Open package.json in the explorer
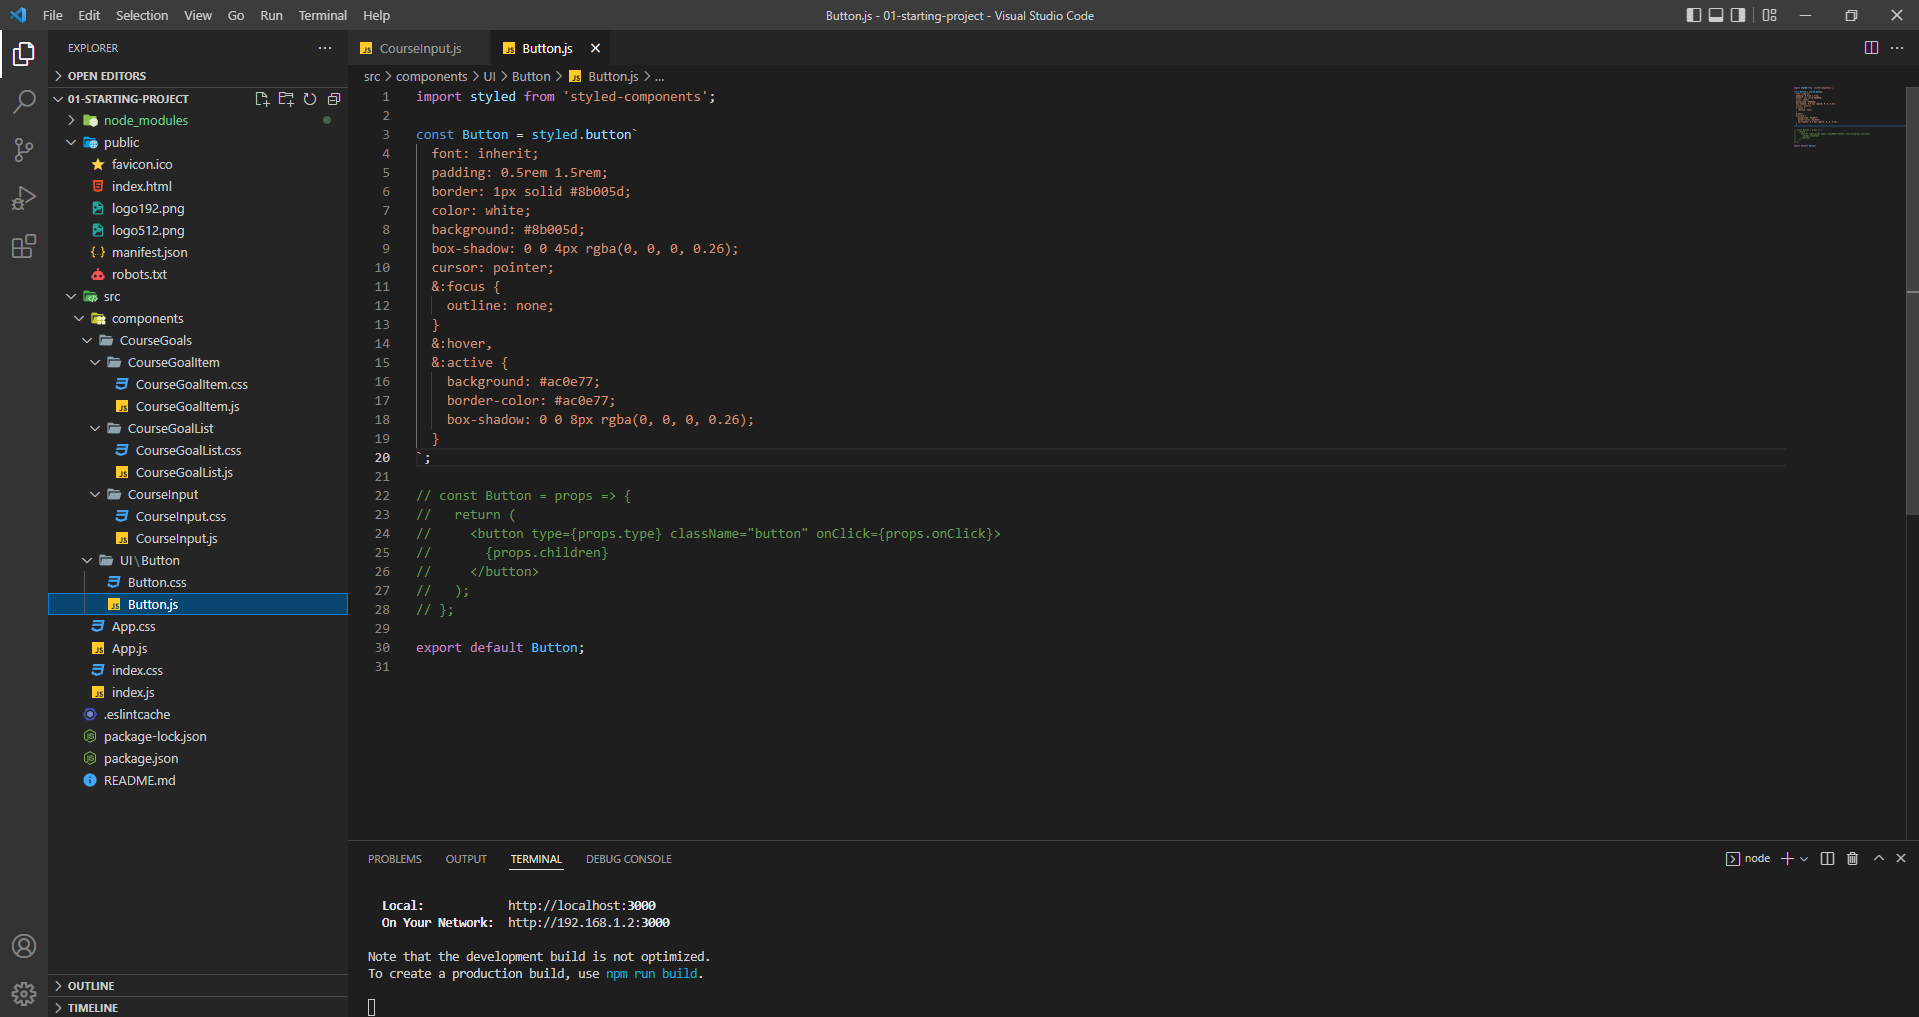This screenshot has height=1017, width=1919. coord(198,758)
